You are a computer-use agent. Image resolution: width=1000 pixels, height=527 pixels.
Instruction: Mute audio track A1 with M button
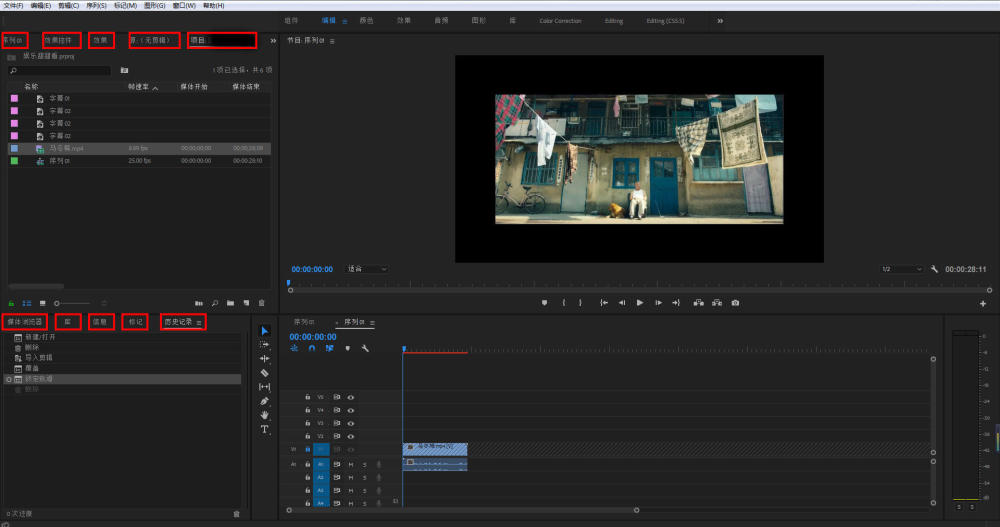click(x=351, y=464)
